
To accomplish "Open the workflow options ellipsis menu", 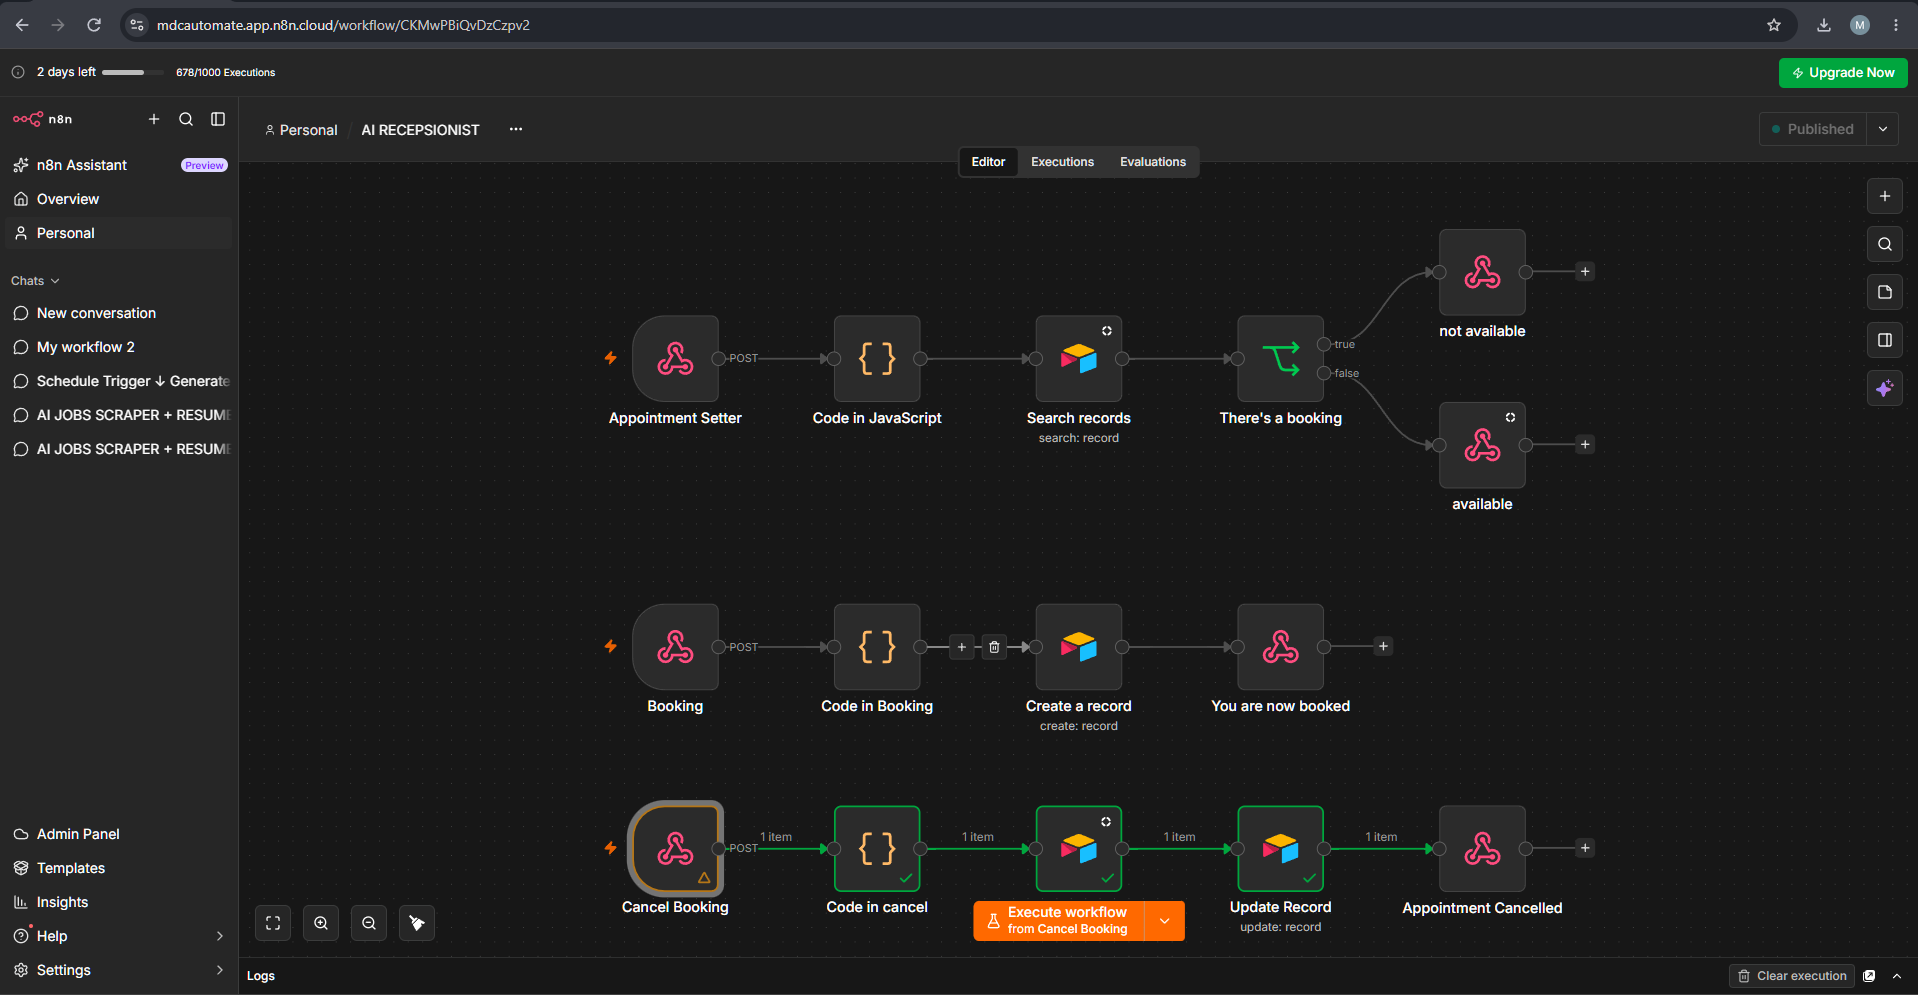I will pos(516,129).
